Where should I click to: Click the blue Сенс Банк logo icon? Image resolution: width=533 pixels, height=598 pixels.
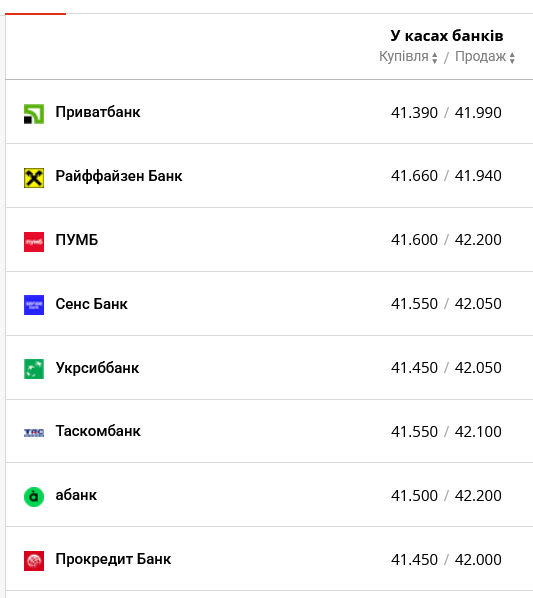34,305
